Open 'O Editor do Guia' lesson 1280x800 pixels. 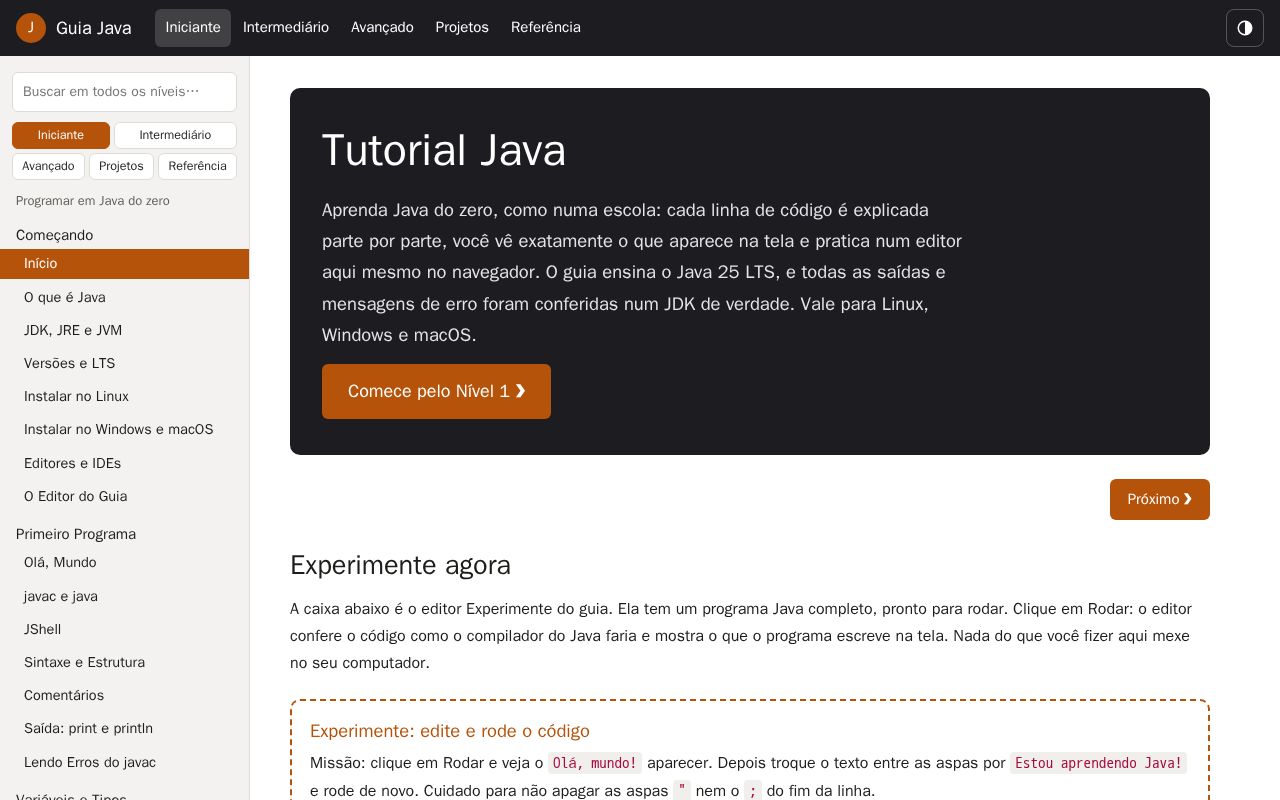click(124, 496)
